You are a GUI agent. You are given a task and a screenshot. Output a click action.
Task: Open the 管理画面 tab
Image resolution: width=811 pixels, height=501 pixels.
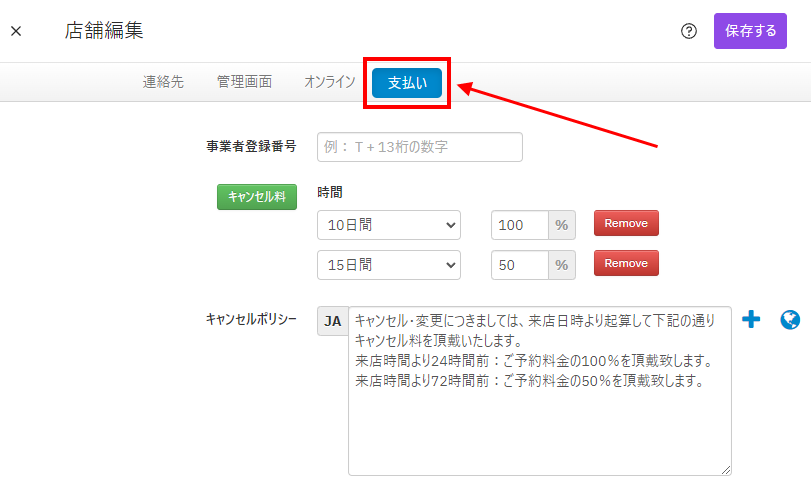pyautogui.click(x=244, y=83)
